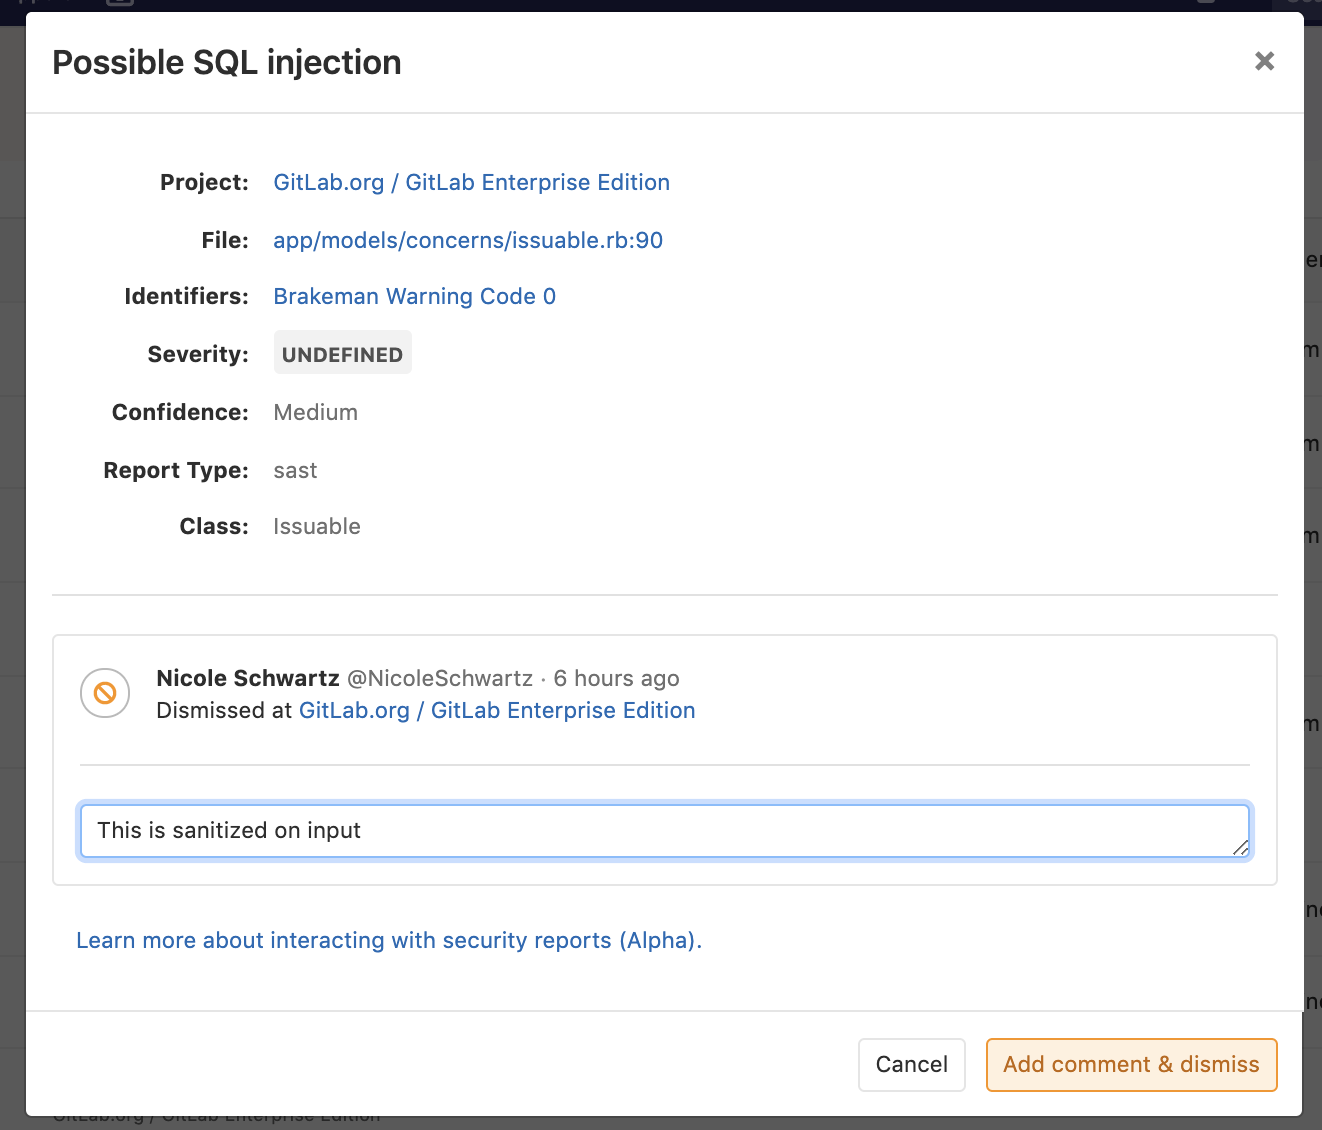The image size is (1322, 1130).
Task: Click the '6 hours ago' timestamp
Action: pos(617,678)
